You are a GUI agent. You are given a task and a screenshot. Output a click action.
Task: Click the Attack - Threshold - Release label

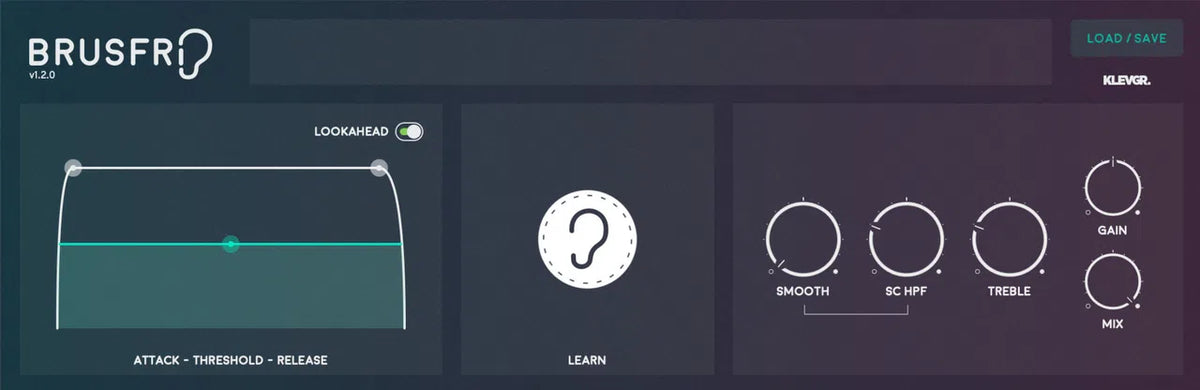click(x=231, y=359)
